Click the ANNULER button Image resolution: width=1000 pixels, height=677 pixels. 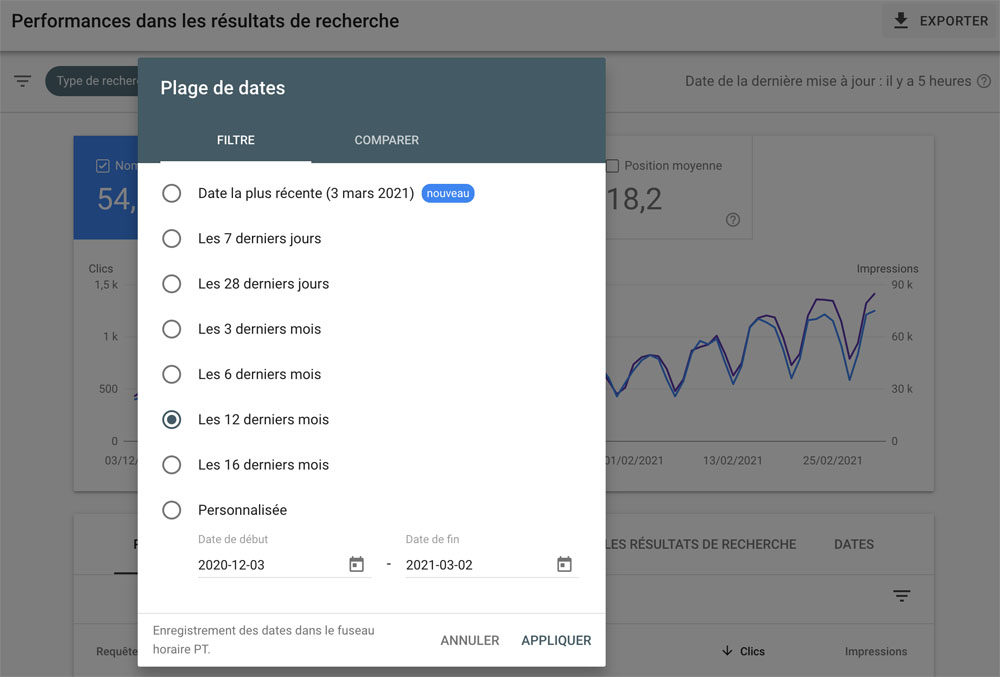click(x=469, y=640)
